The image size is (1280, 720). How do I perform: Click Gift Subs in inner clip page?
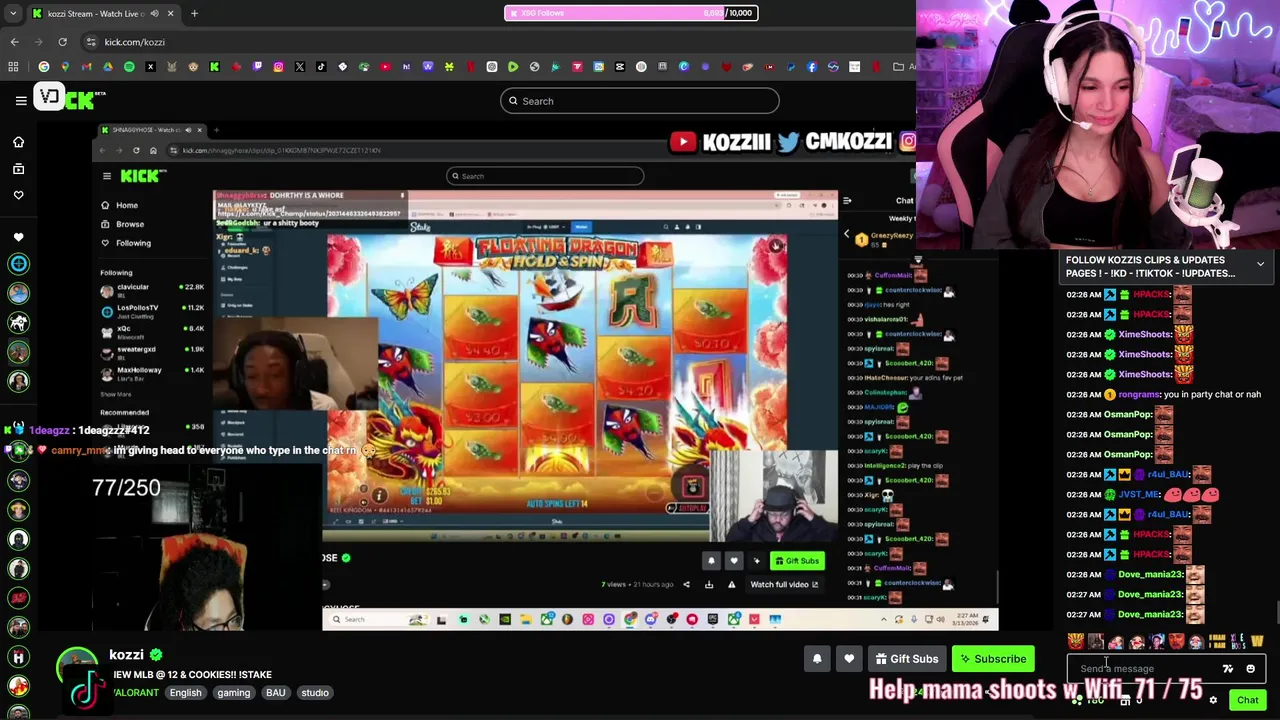[x=797, y=561]
